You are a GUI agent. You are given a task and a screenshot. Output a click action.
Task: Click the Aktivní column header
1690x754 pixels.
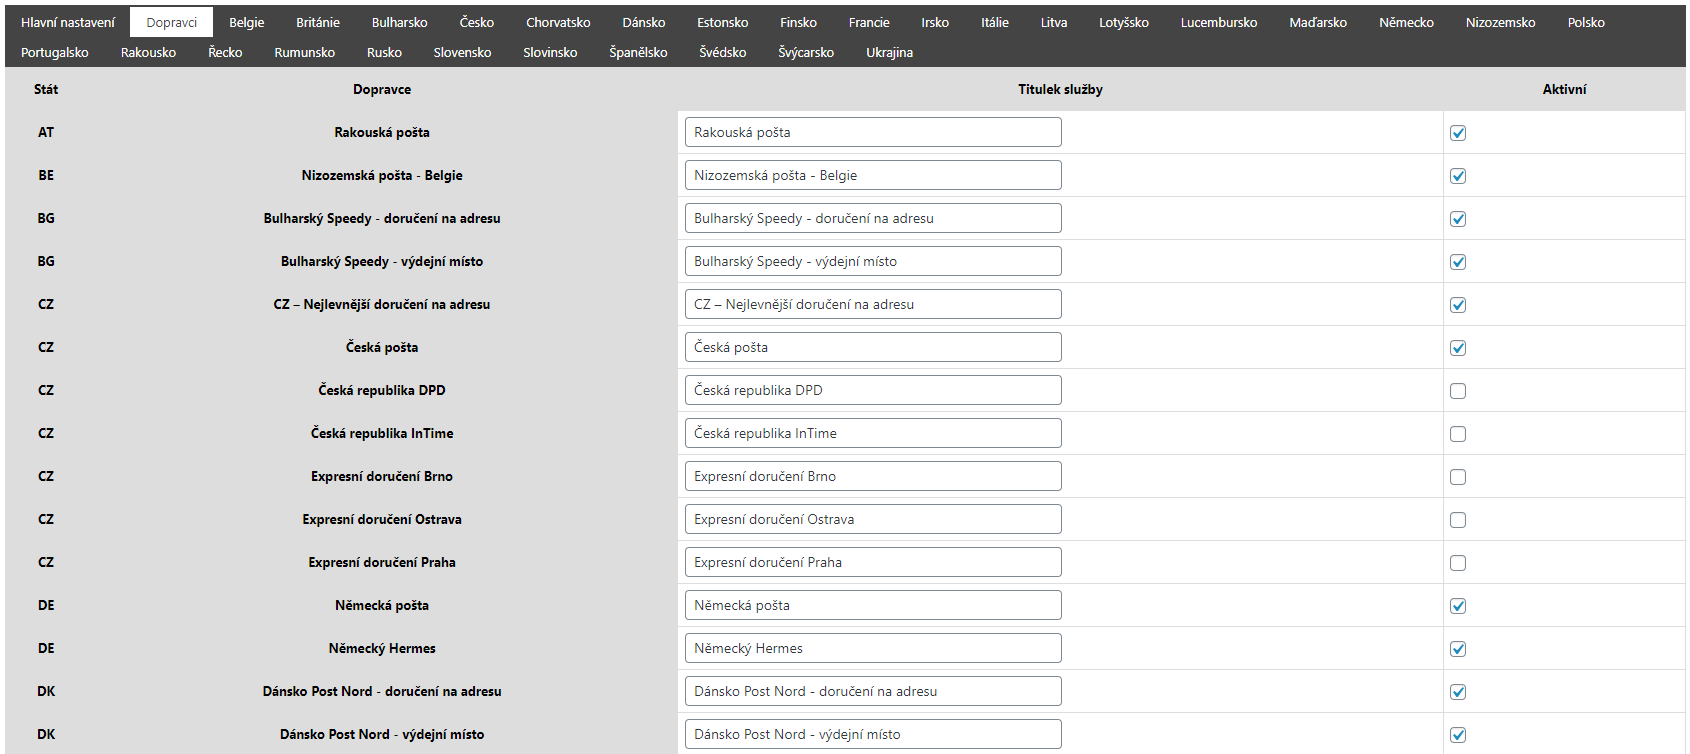(x=1564, y=89)
